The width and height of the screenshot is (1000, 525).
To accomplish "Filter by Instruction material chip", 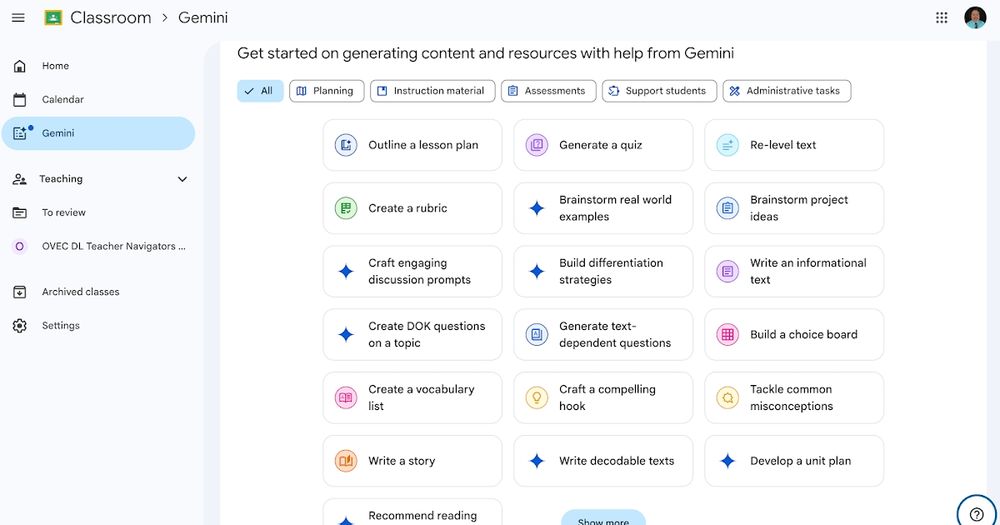I will coord(432,91).
